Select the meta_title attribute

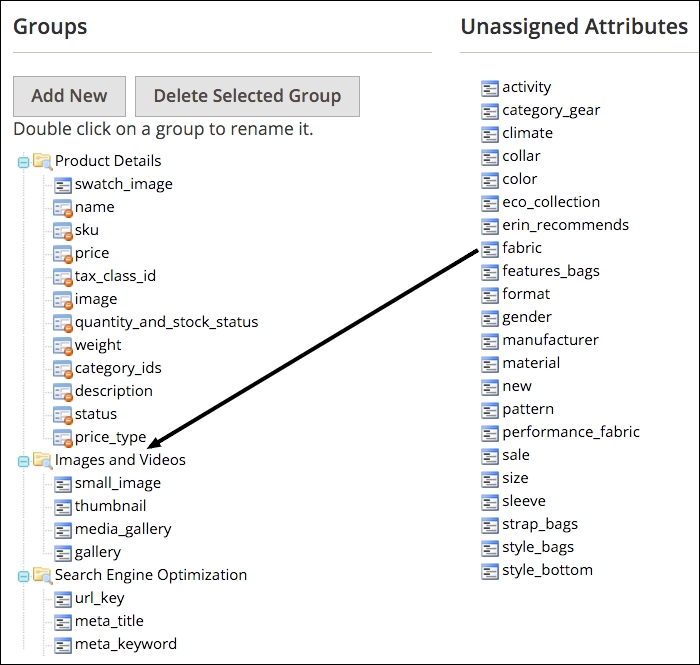click(x=109, y=621)
